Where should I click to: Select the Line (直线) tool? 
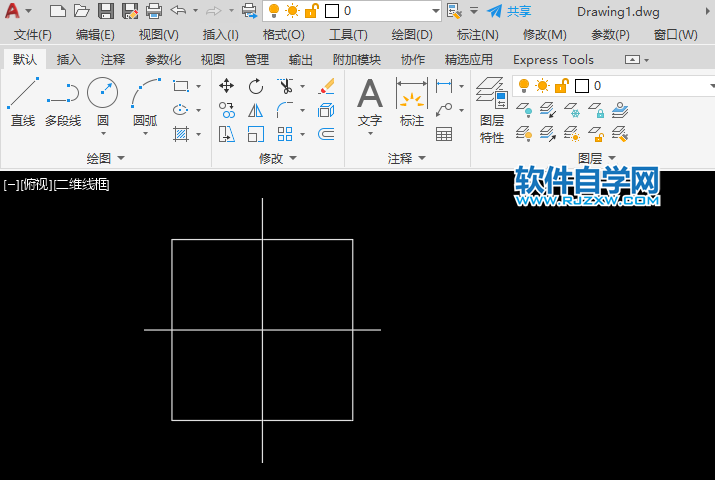click(23, 102)
